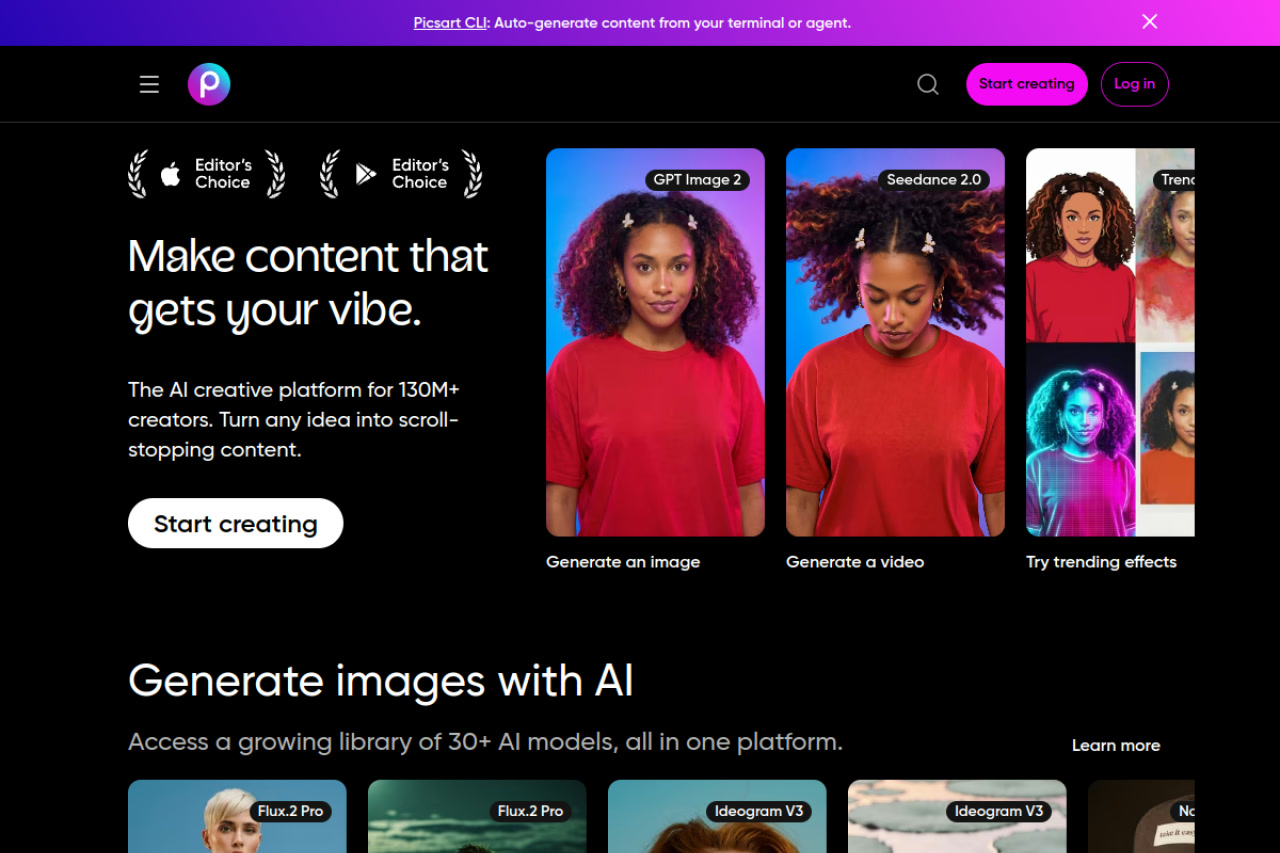Click the Generate an image caption

point(623,562)
